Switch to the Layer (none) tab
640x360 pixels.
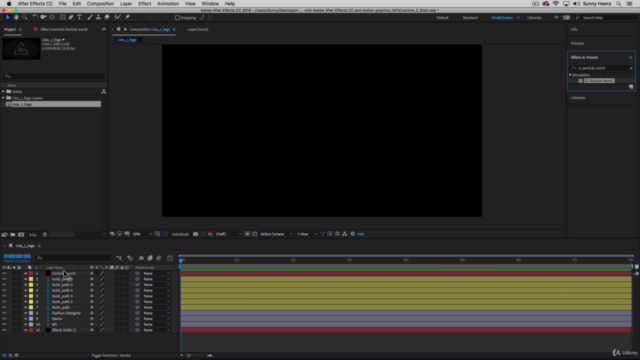point(198,29)
